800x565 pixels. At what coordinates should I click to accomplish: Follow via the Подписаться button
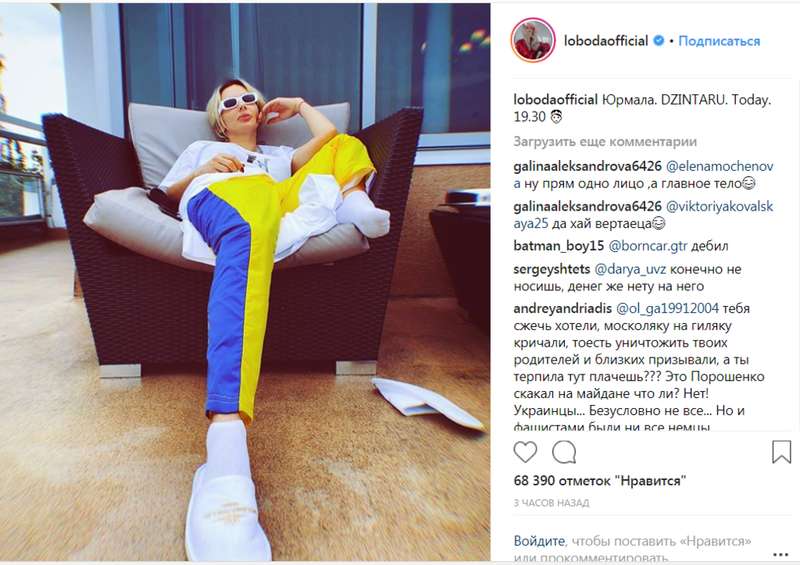pos(719,41)
